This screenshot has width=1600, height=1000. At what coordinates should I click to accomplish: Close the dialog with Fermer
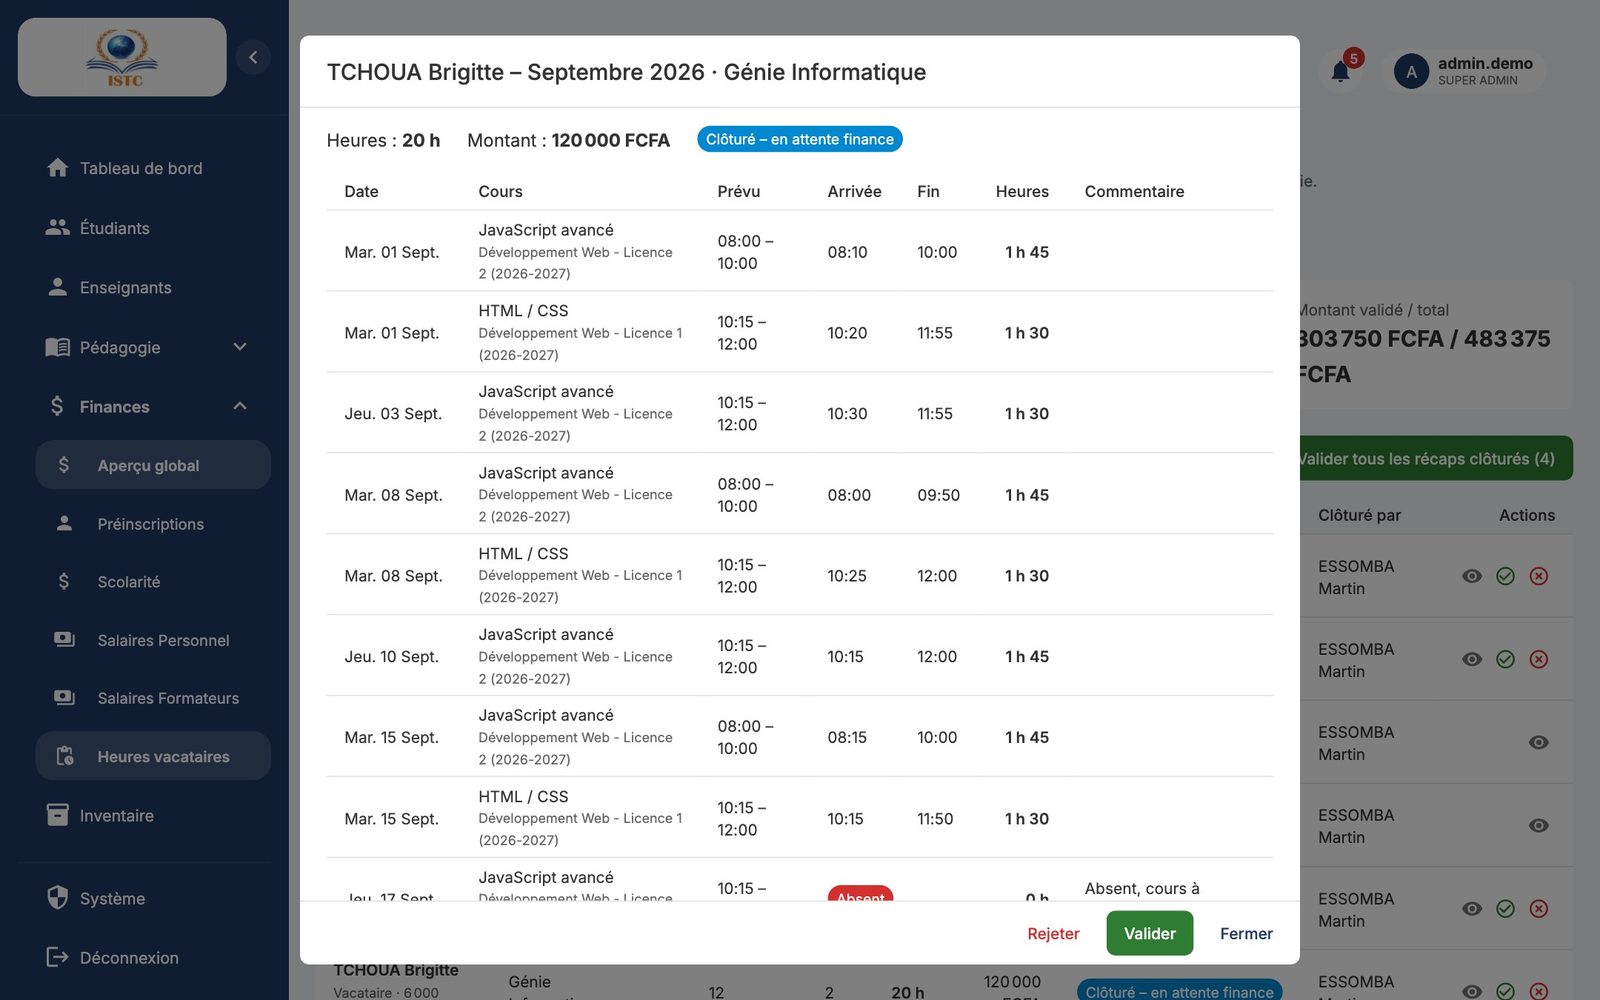click(1246, 933)
